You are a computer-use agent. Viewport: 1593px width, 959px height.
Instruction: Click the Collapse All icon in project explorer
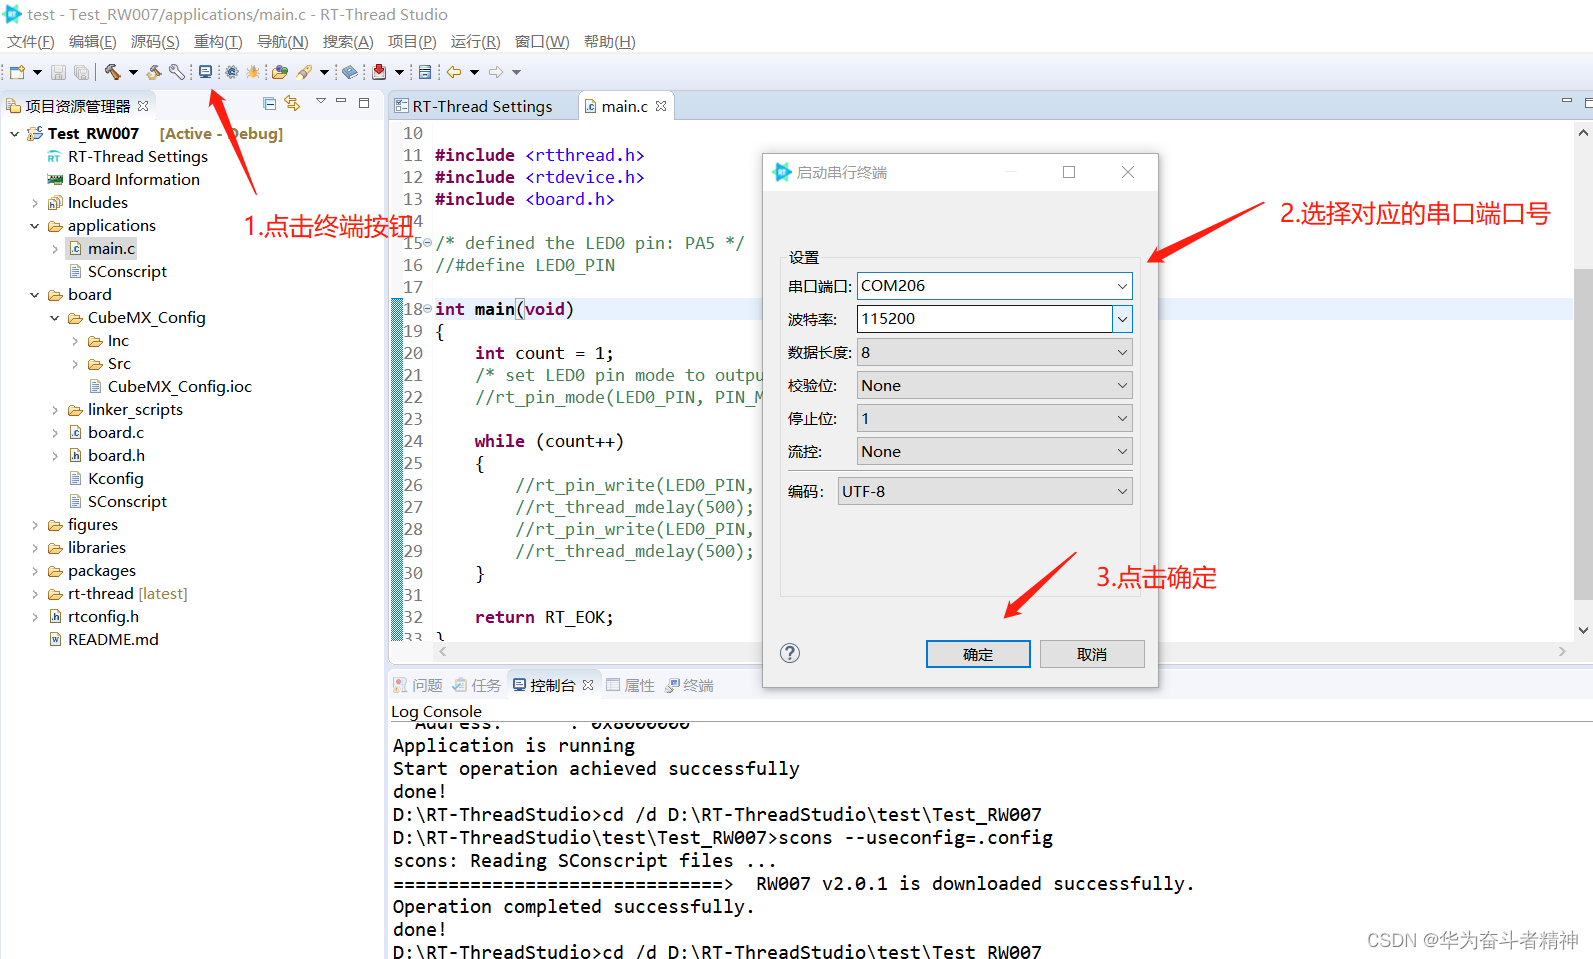269,103
